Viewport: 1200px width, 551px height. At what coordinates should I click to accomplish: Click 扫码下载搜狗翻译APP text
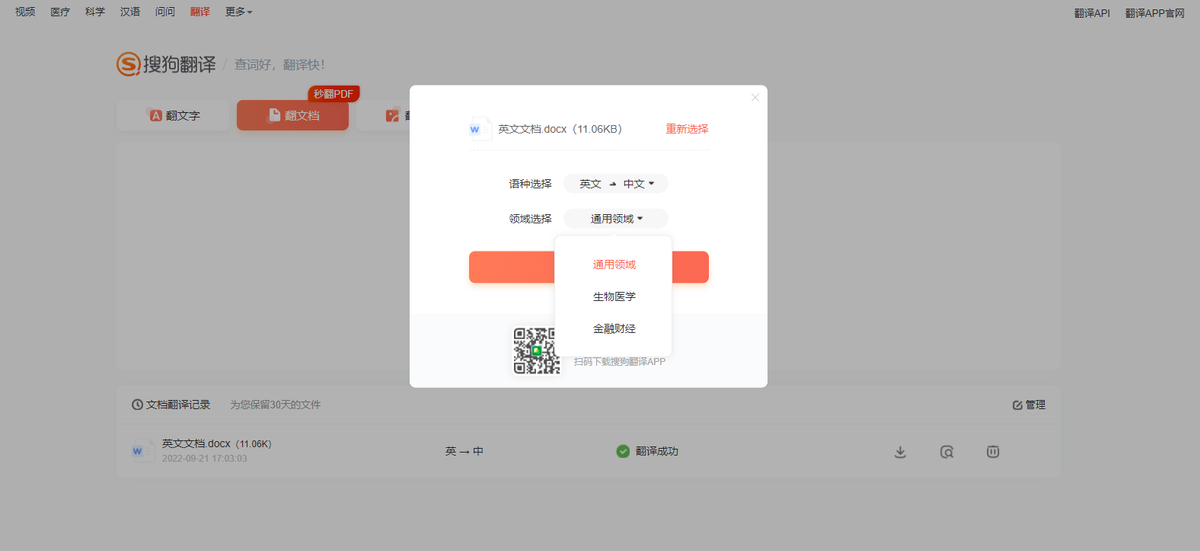(620, 361)
